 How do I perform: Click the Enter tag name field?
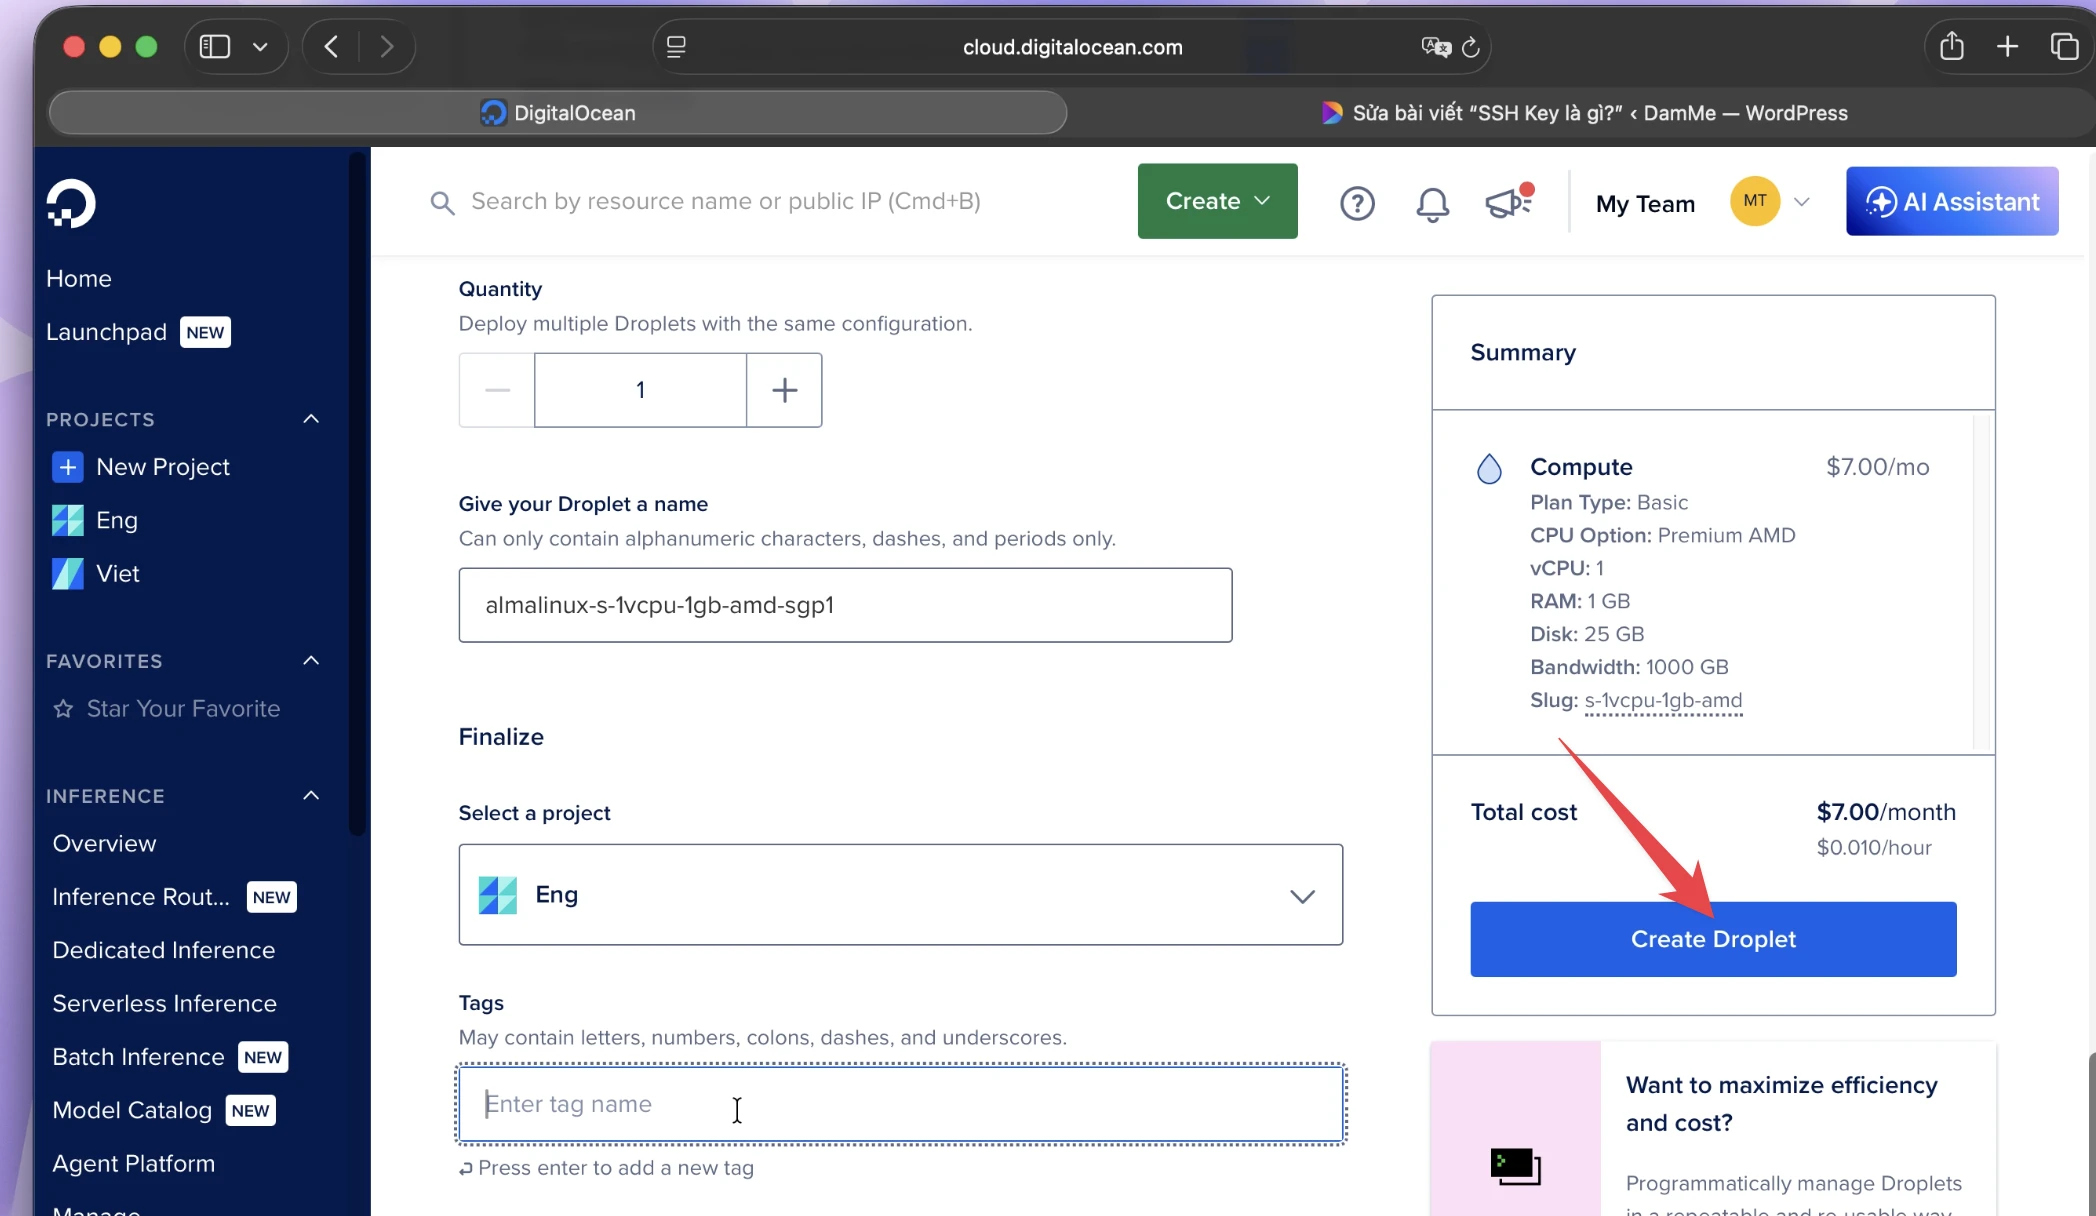coord(900,1104)
